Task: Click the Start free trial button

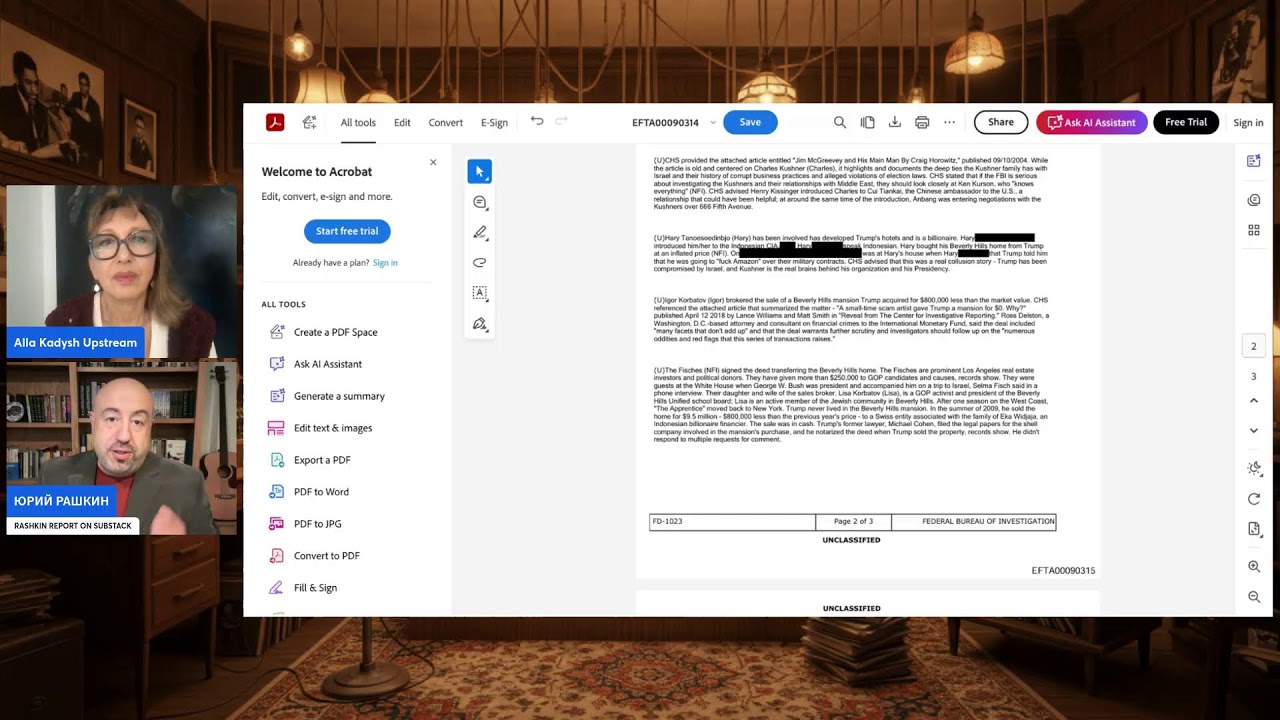Action: tap(347, 231)
